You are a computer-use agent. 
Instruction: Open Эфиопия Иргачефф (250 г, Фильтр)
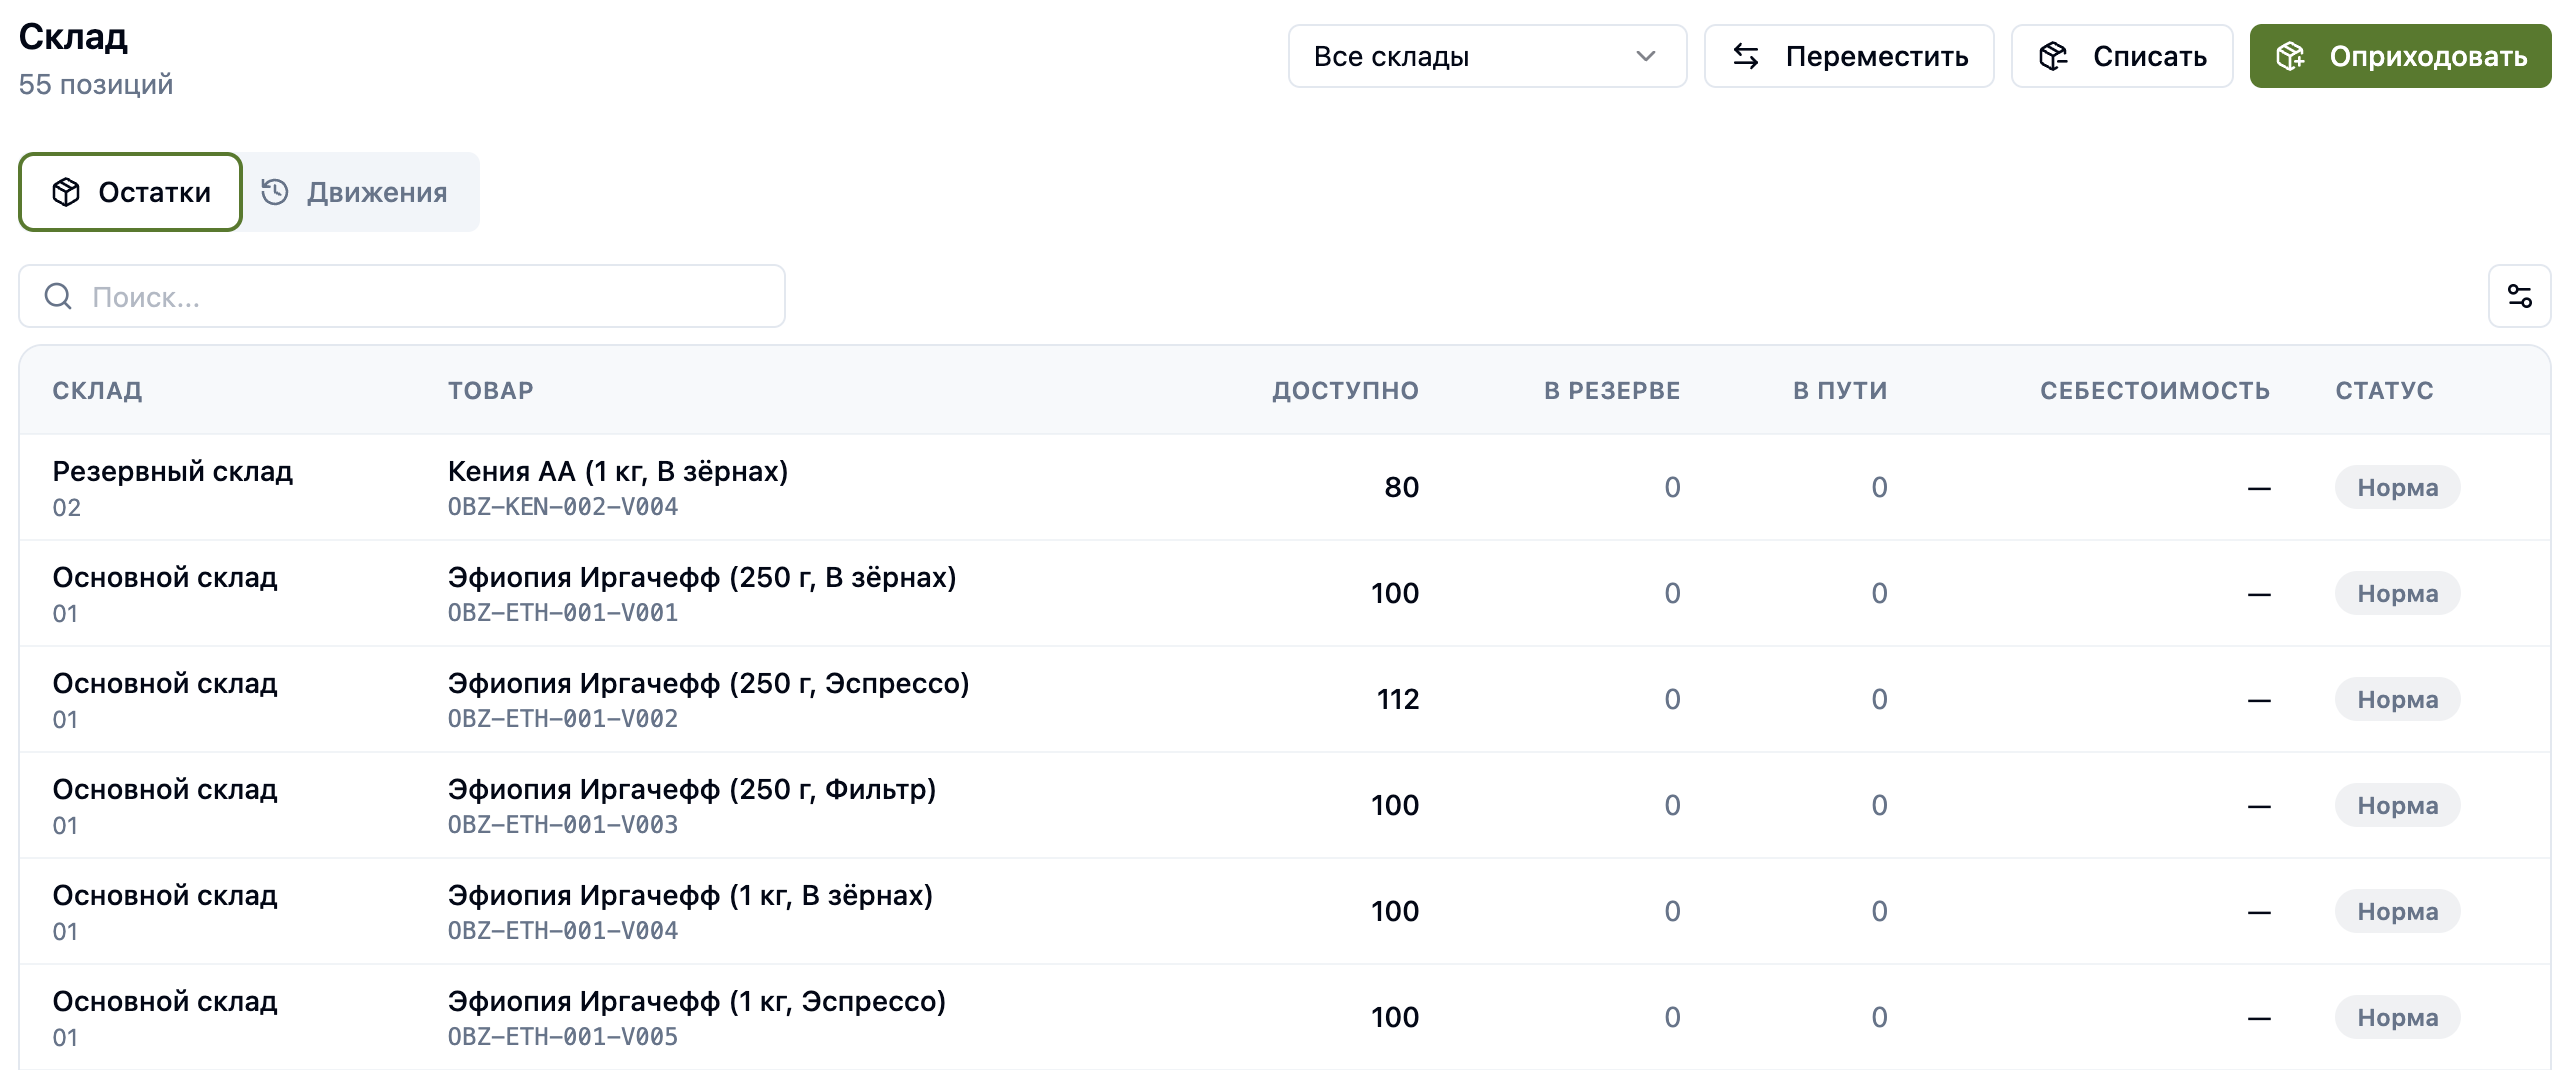(692, 789)
